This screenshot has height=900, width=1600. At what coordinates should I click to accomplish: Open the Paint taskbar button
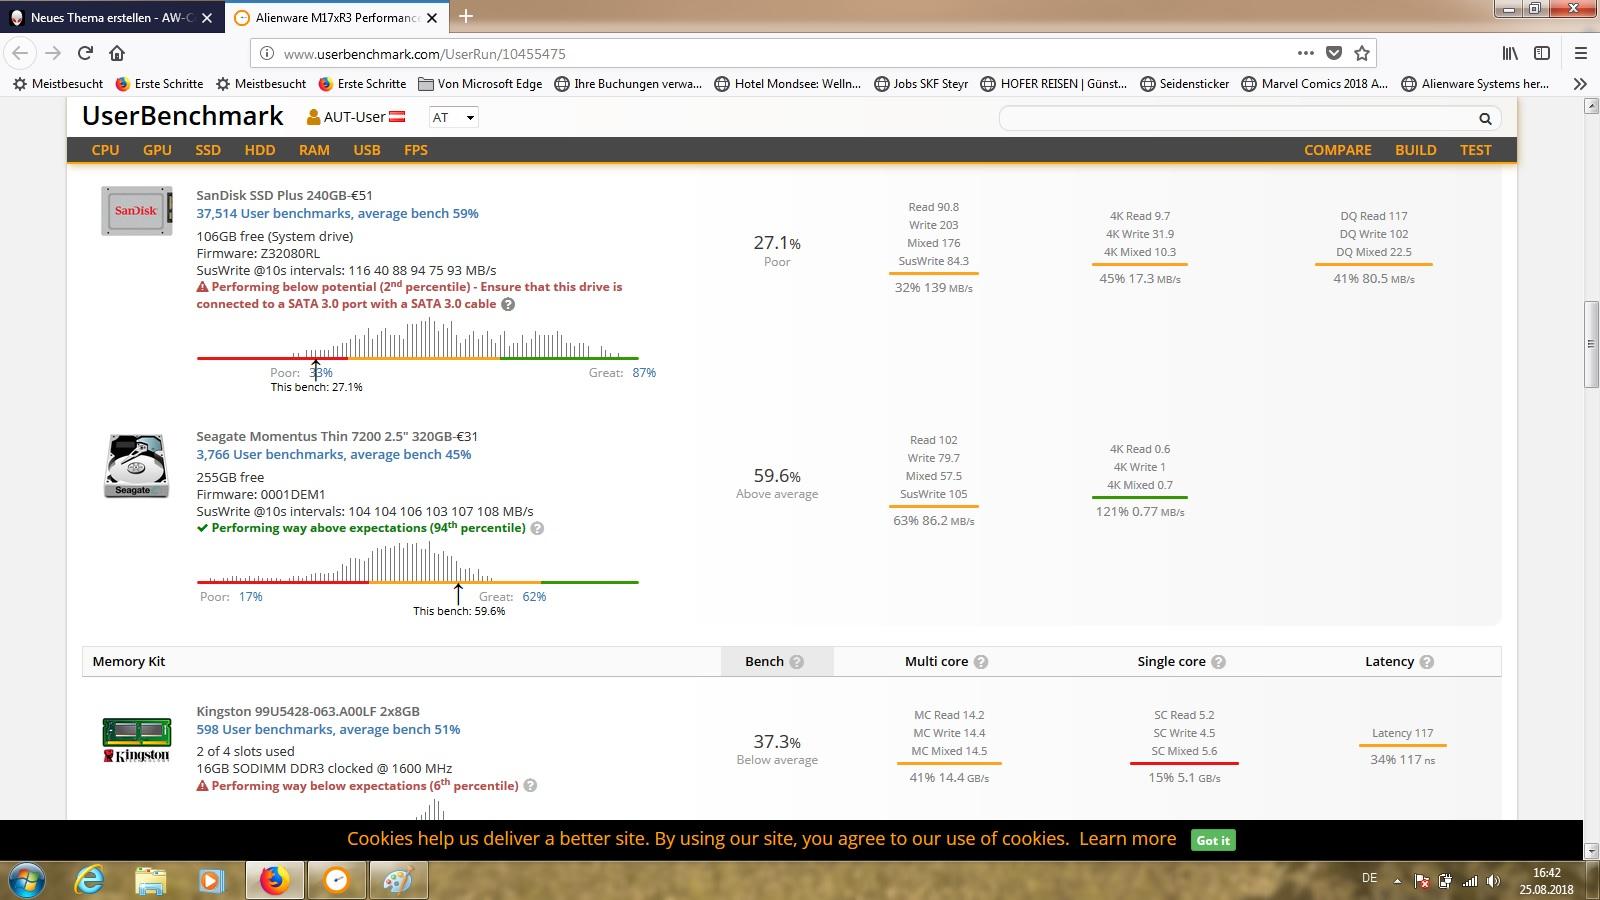(x=398, y=880)
